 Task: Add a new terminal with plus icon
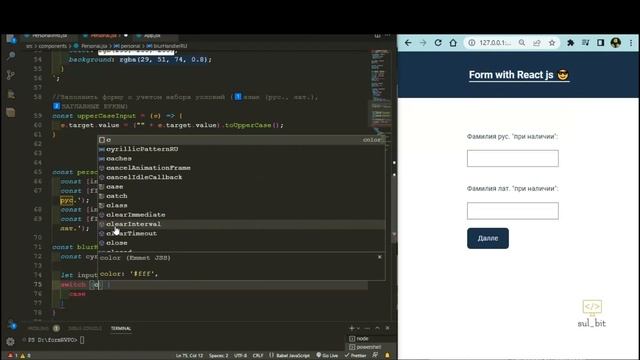pyautogui.click(x=351, y=328)
